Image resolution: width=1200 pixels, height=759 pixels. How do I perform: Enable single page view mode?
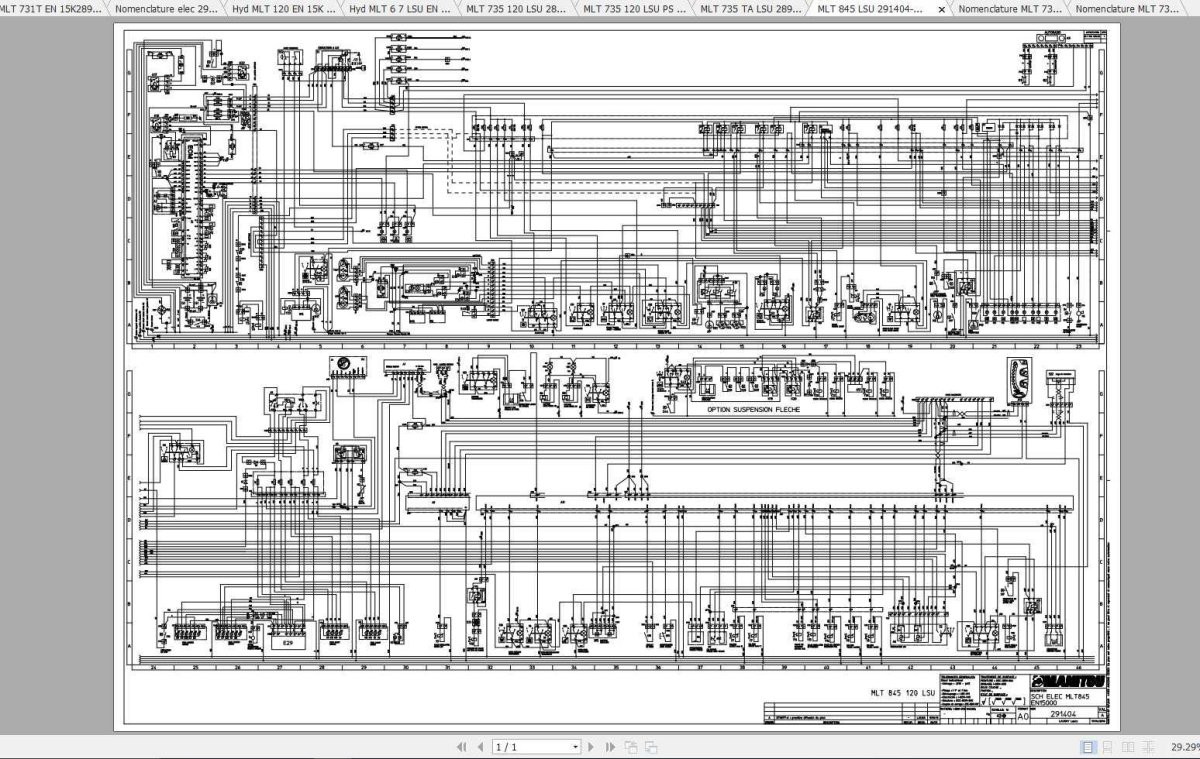click(x=1089, y=747)
